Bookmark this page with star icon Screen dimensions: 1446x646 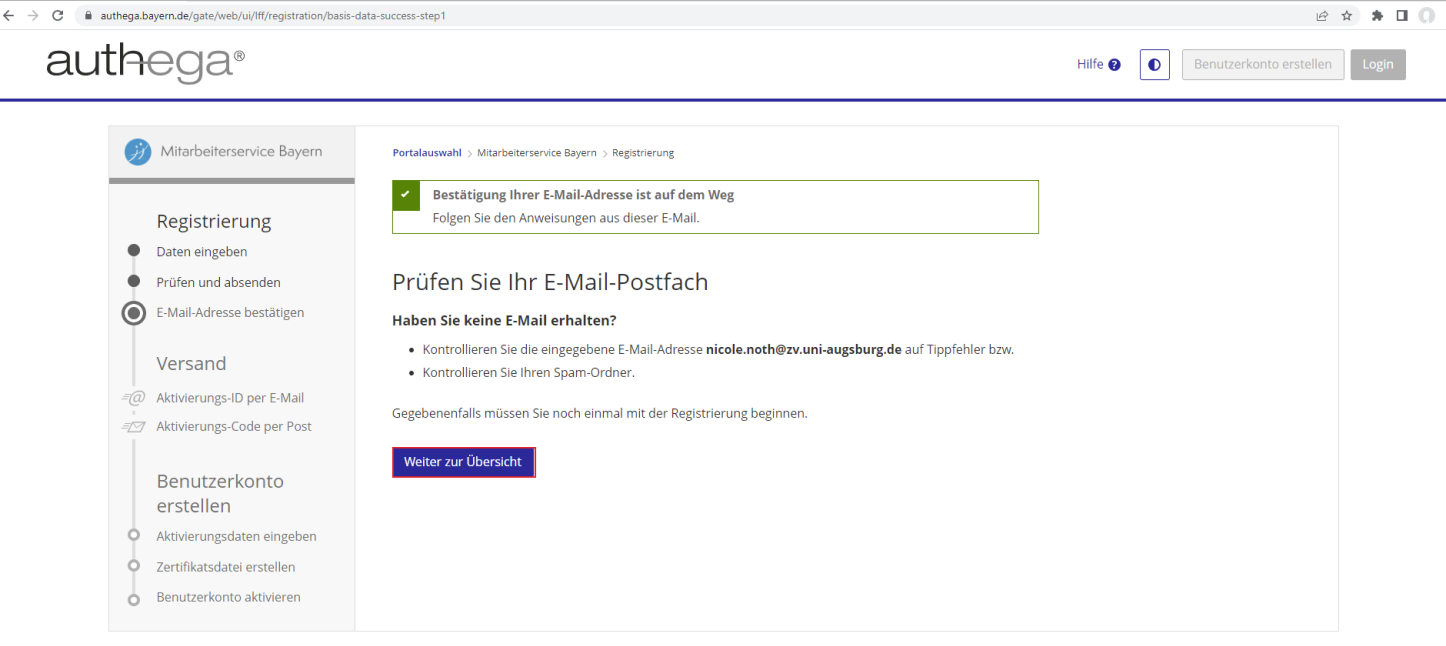pos(1347,16)
